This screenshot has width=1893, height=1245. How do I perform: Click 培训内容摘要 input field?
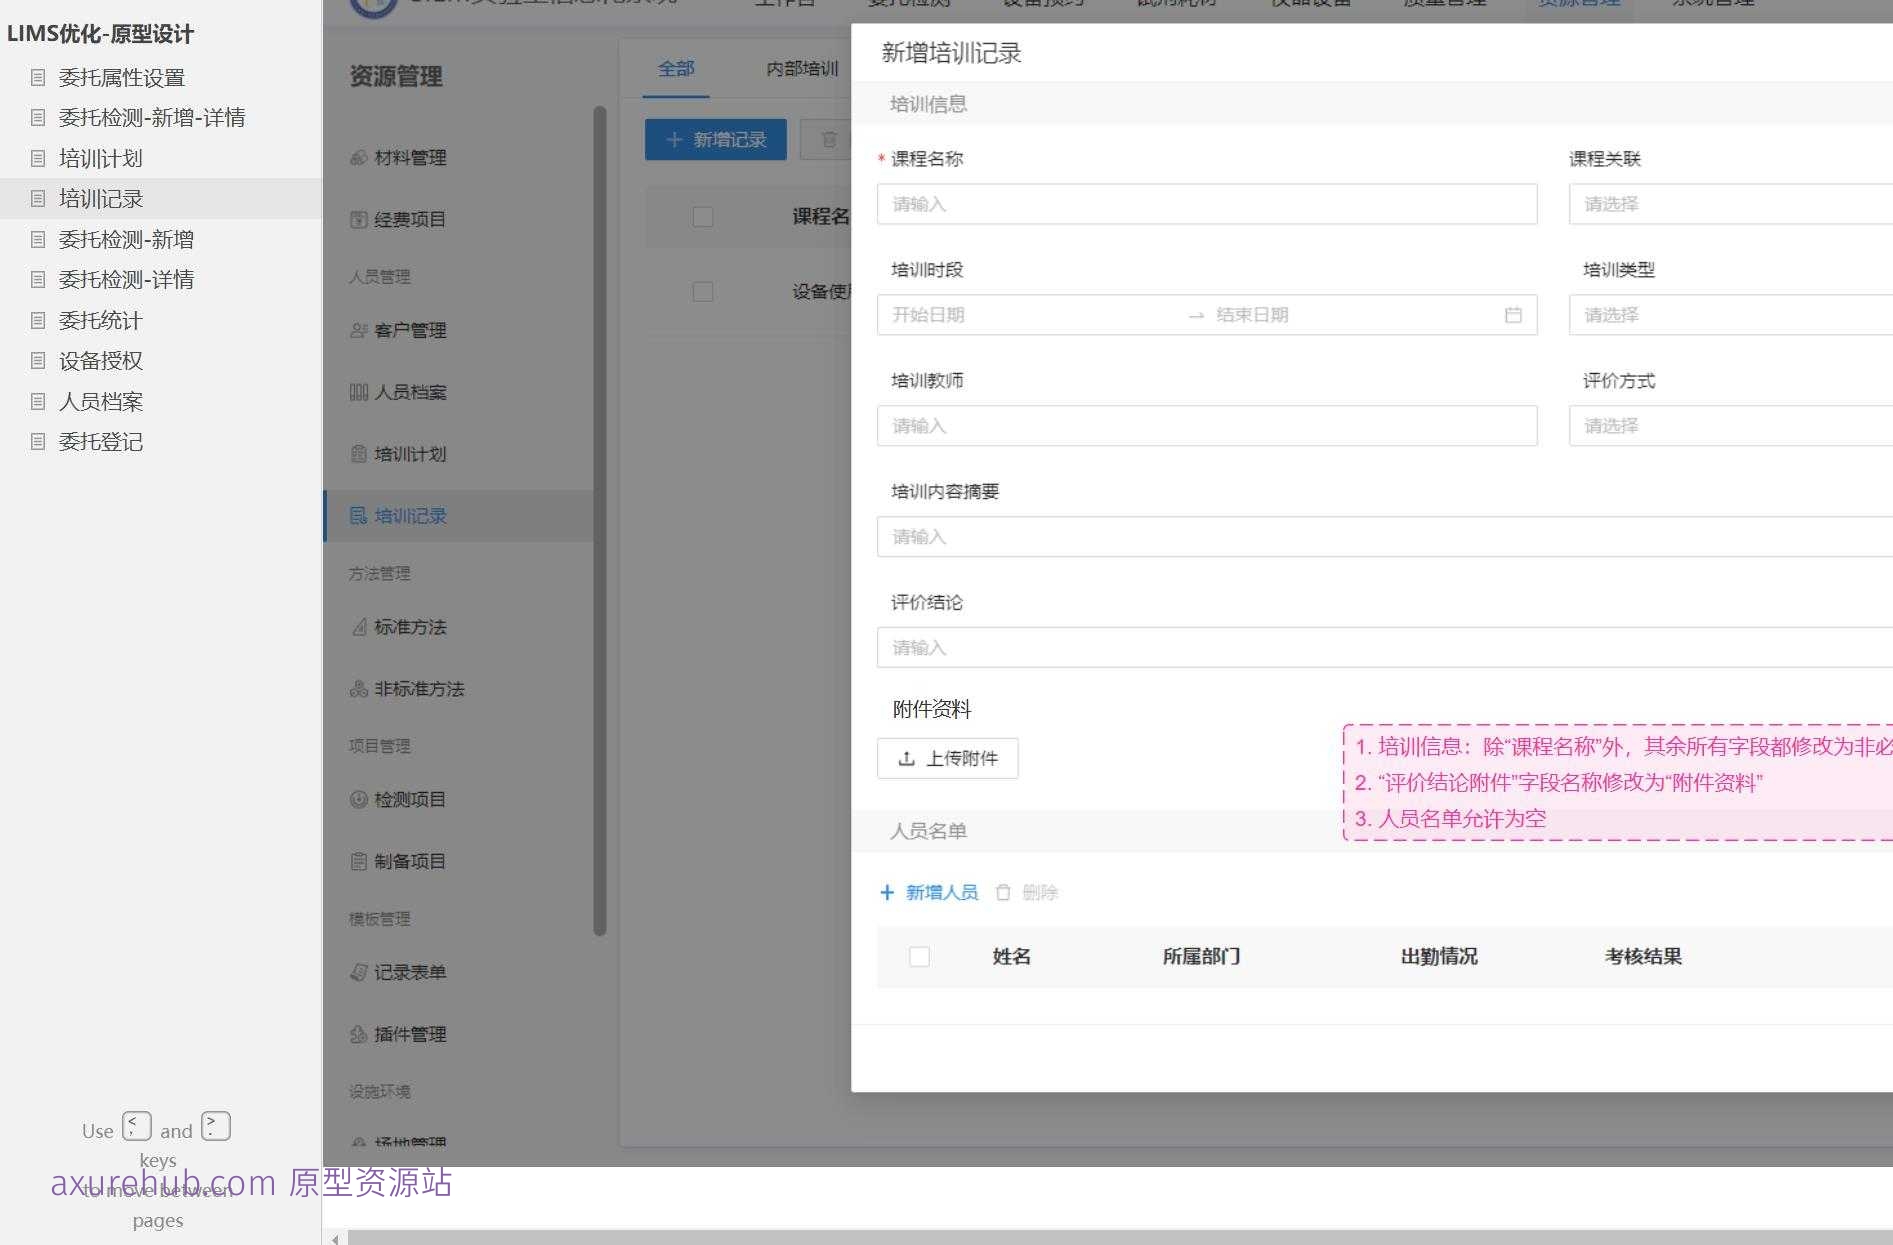coord(1385,537)
